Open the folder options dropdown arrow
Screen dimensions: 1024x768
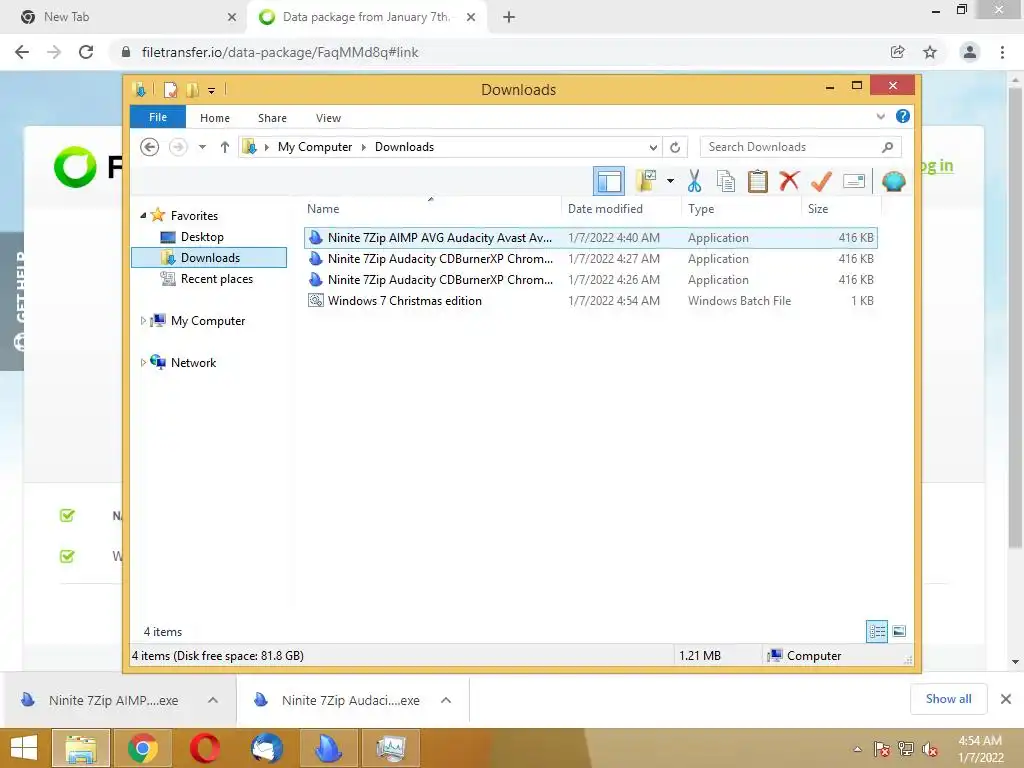tap(670, 181)
